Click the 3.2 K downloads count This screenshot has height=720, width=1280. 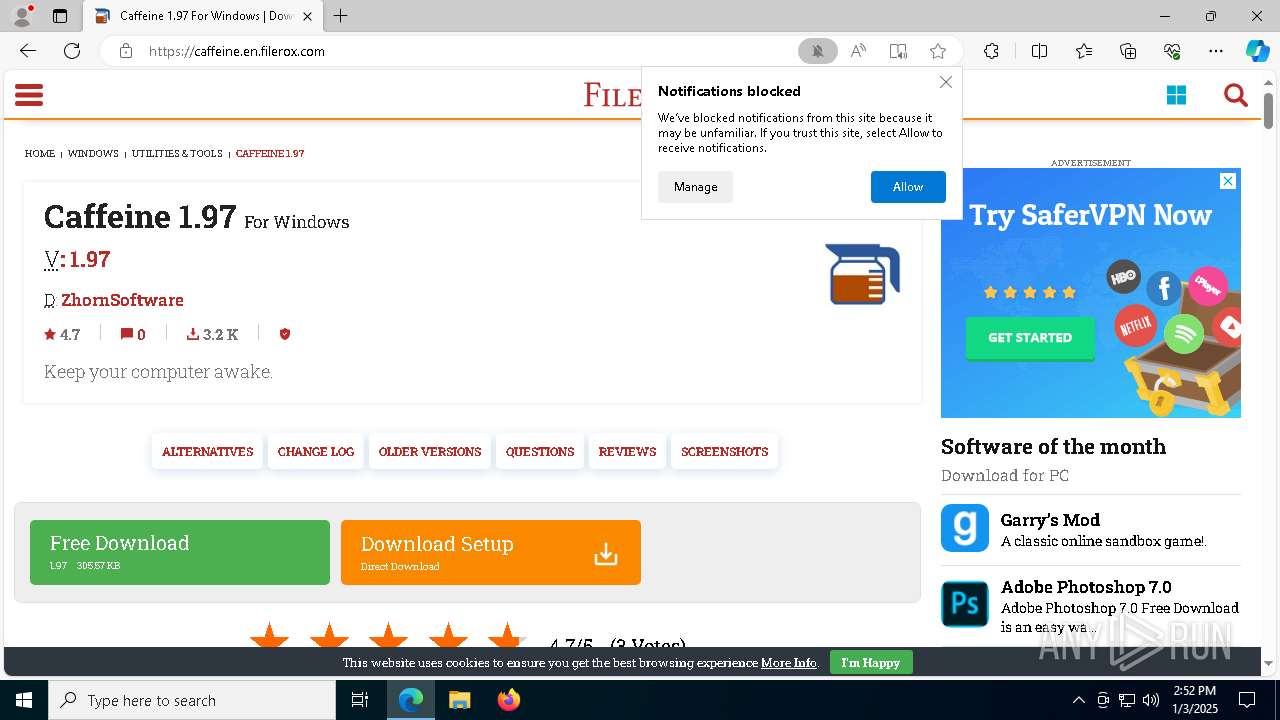212,334
